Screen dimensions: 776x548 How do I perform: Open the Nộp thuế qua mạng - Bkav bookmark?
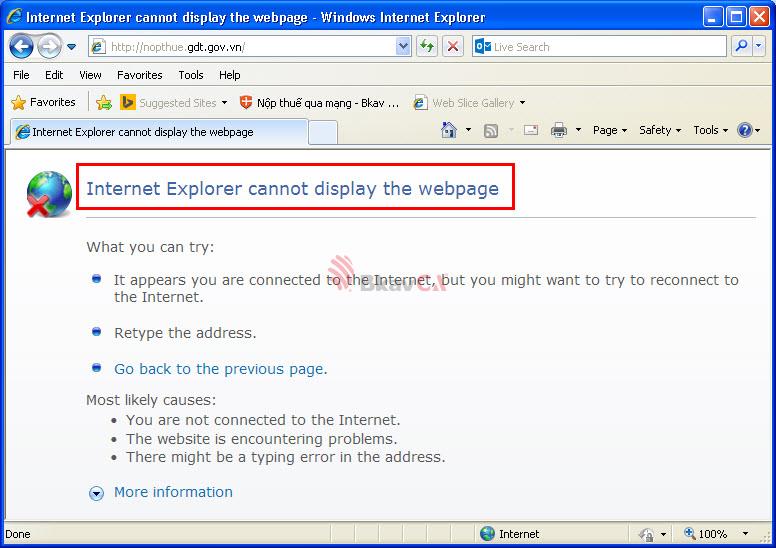(x=319, y=102)
